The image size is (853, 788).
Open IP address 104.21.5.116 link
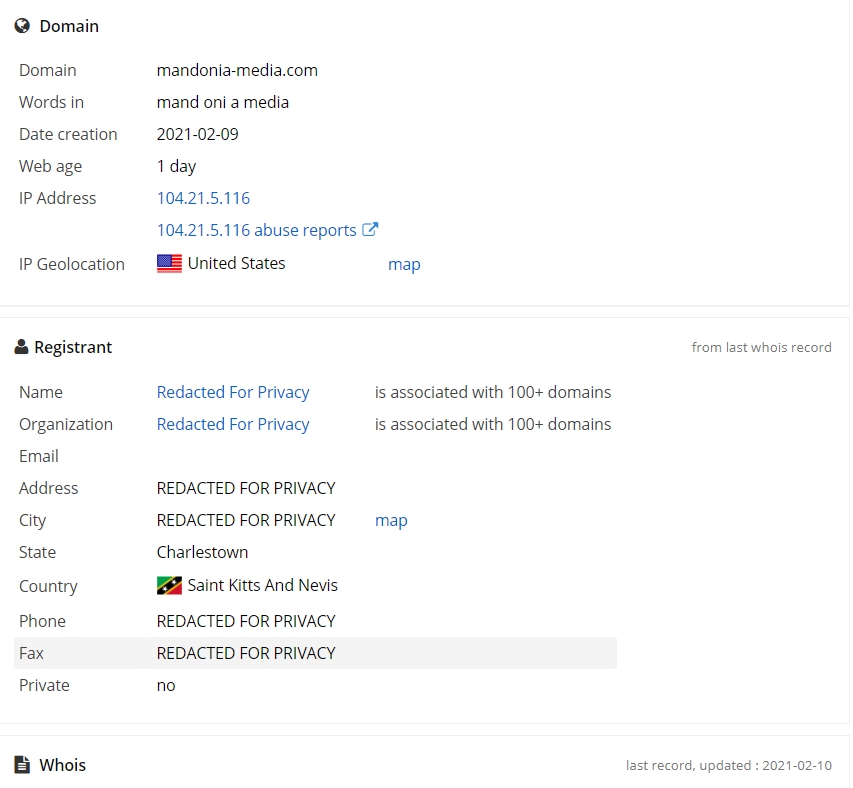[203, 198]
